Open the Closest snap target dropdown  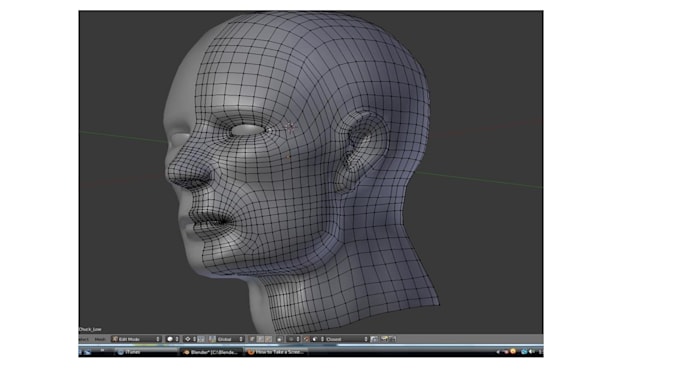[347, 339]
